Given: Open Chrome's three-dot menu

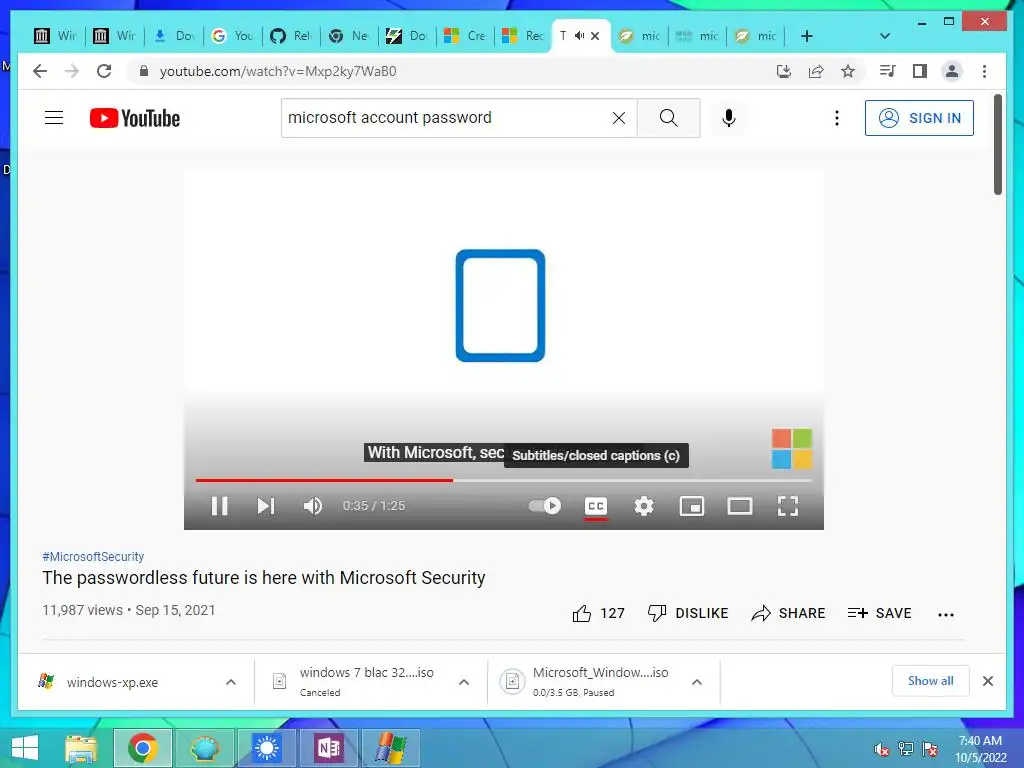Looking at the screenshot, I should point(984,71).
